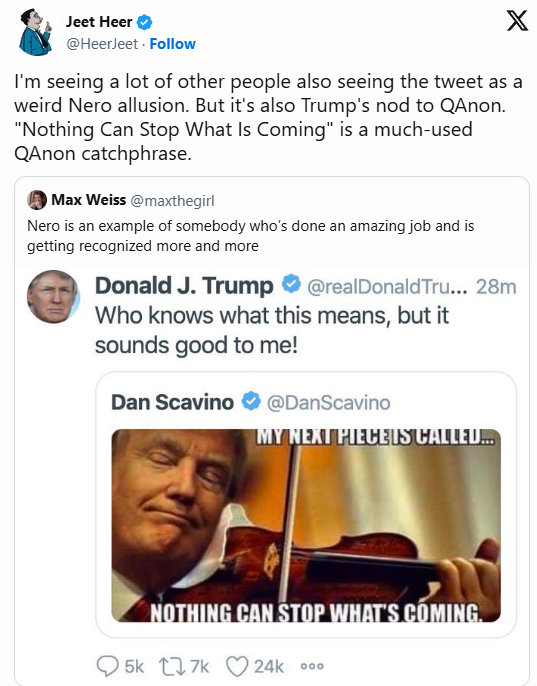537x686 pixels.
Task: Open the @HeerJeet handle link
Action: (x=102, y=44)
